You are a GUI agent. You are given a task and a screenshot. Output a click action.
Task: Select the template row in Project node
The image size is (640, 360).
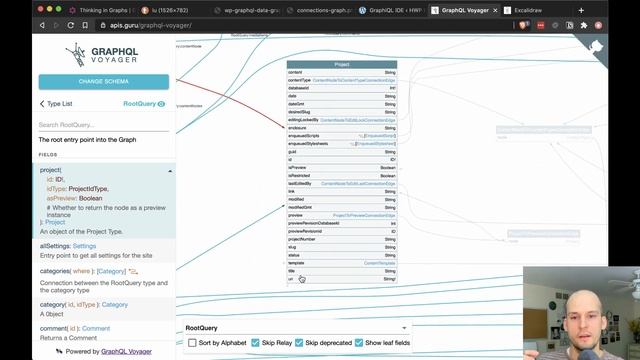pos(342,263)
